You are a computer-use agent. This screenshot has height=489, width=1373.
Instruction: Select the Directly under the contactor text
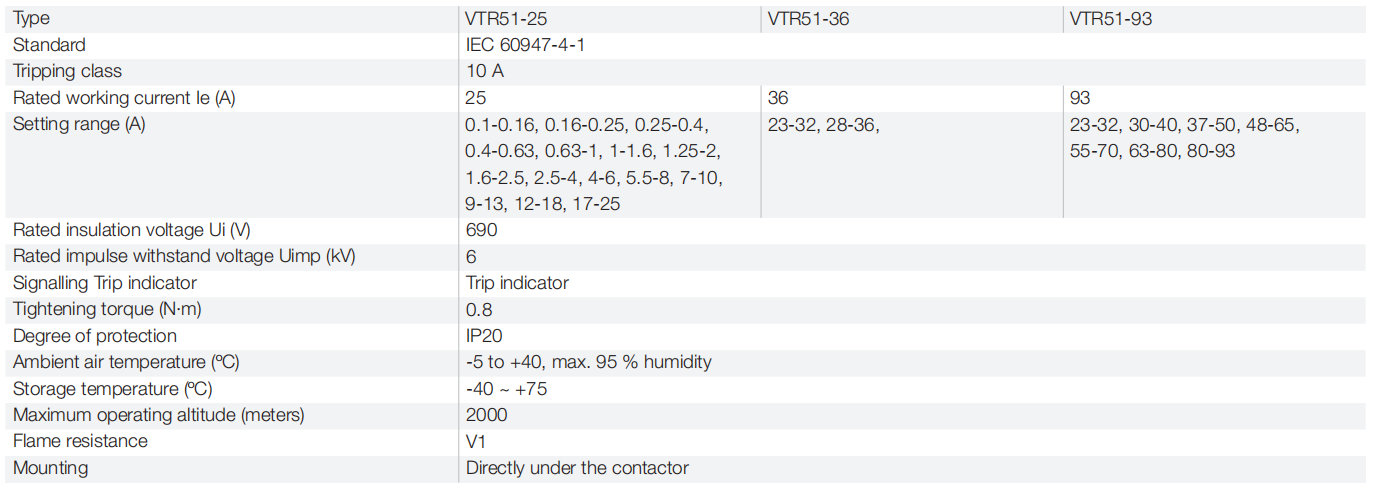point(577,468)
